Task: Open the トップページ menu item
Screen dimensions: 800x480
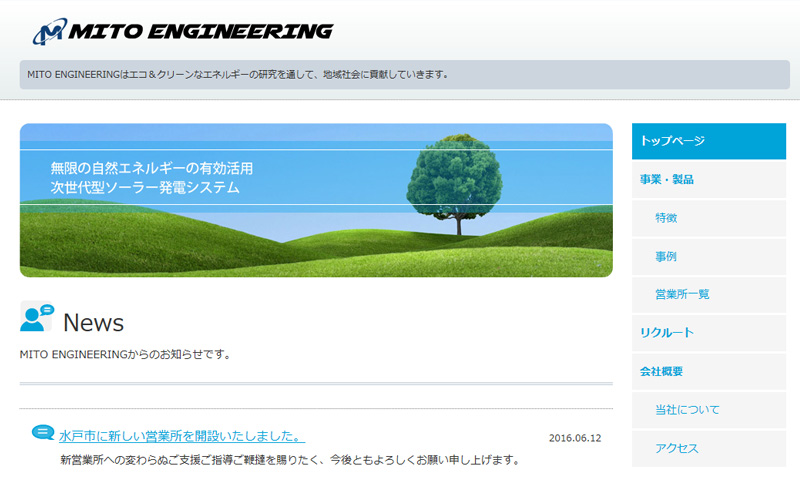Action: point(709,141)
